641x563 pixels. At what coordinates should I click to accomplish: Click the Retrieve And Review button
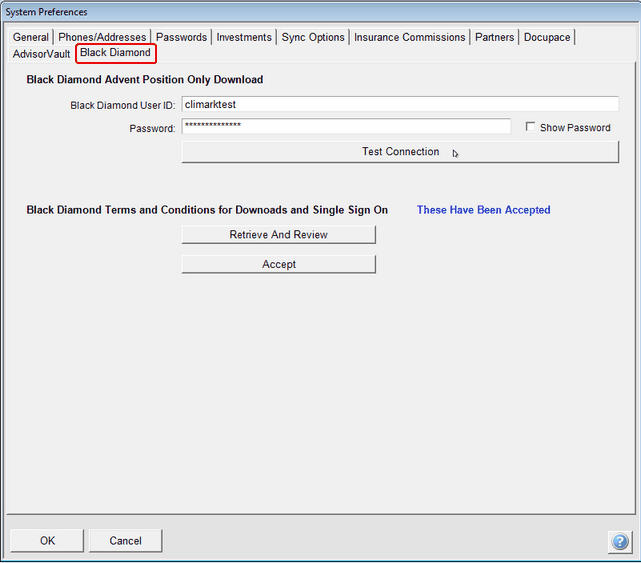(278, 235)
